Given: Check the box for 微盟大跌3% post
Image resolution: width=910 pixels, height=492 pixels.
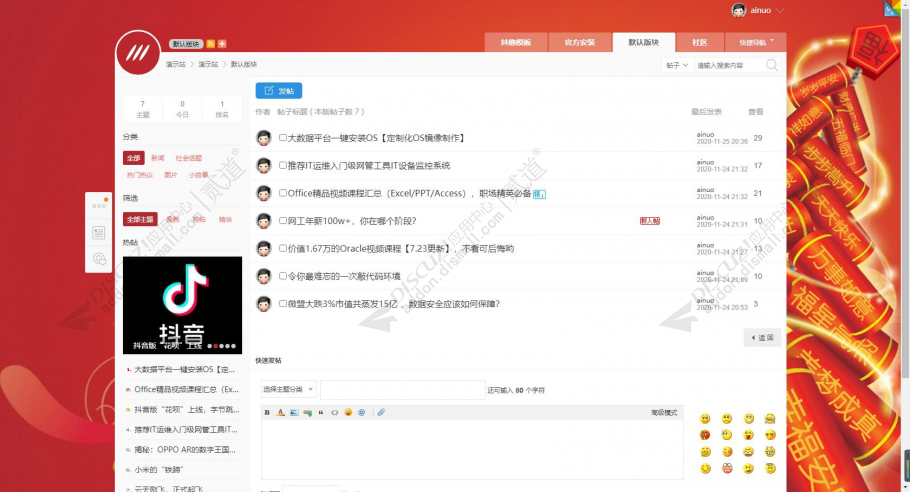Looking at the screenshot, I should coord(283,304).
